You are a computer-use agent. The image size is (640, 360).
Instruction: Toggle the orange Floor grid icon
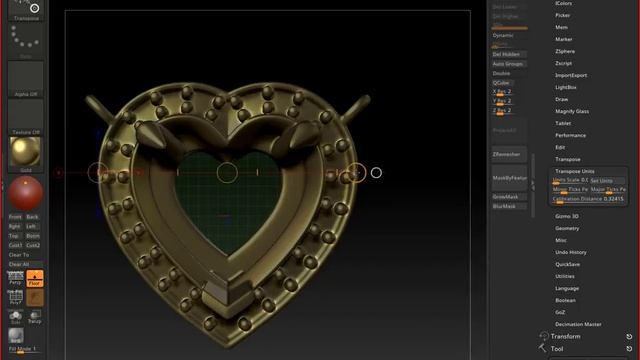(x=35, y=278)
